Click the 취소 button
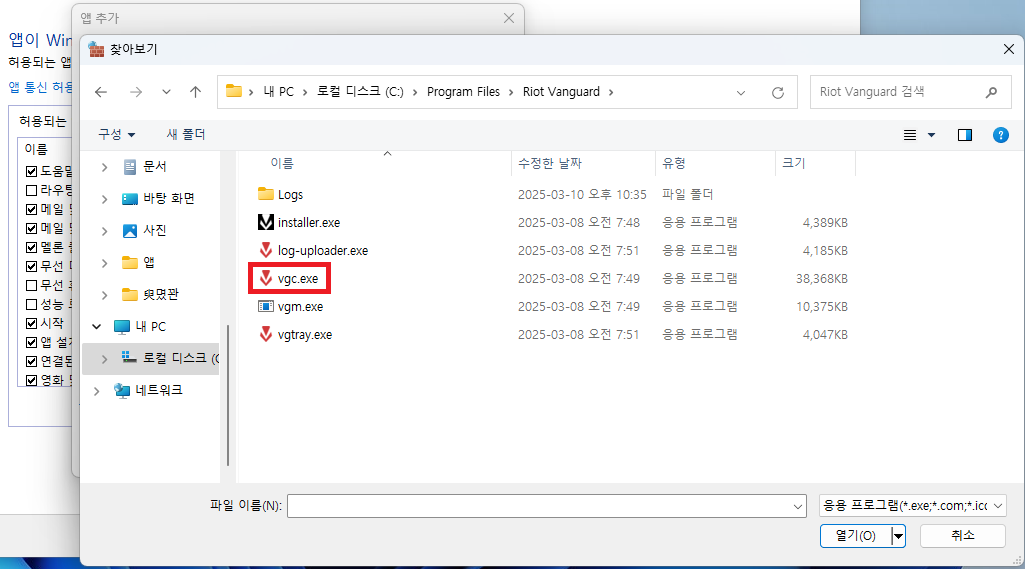Viewport: 1025px width, 569px height. point(962,536)
